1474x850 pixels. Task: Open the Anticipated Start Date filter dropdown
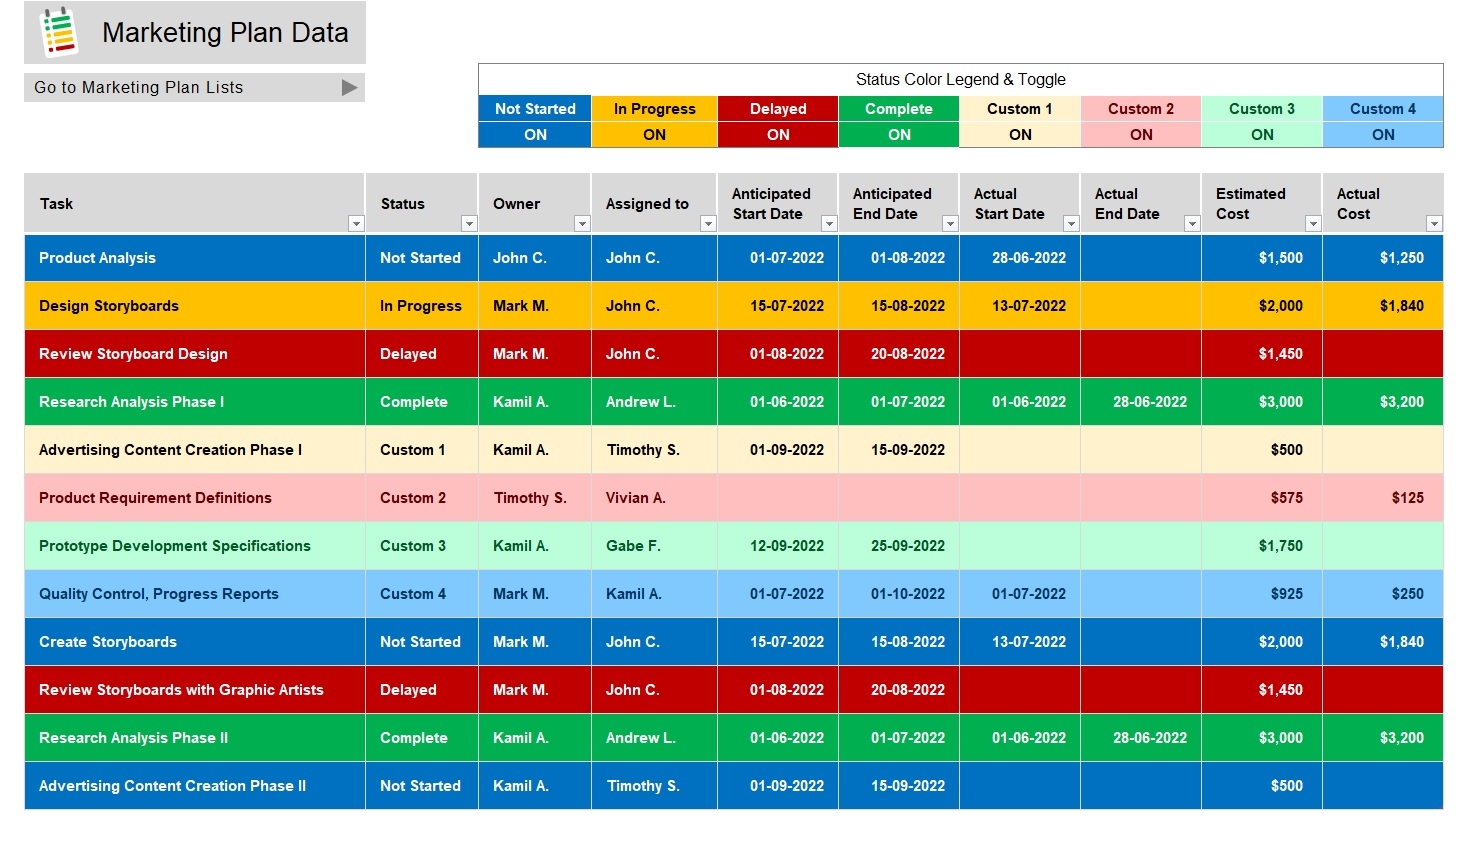(830, 223)
